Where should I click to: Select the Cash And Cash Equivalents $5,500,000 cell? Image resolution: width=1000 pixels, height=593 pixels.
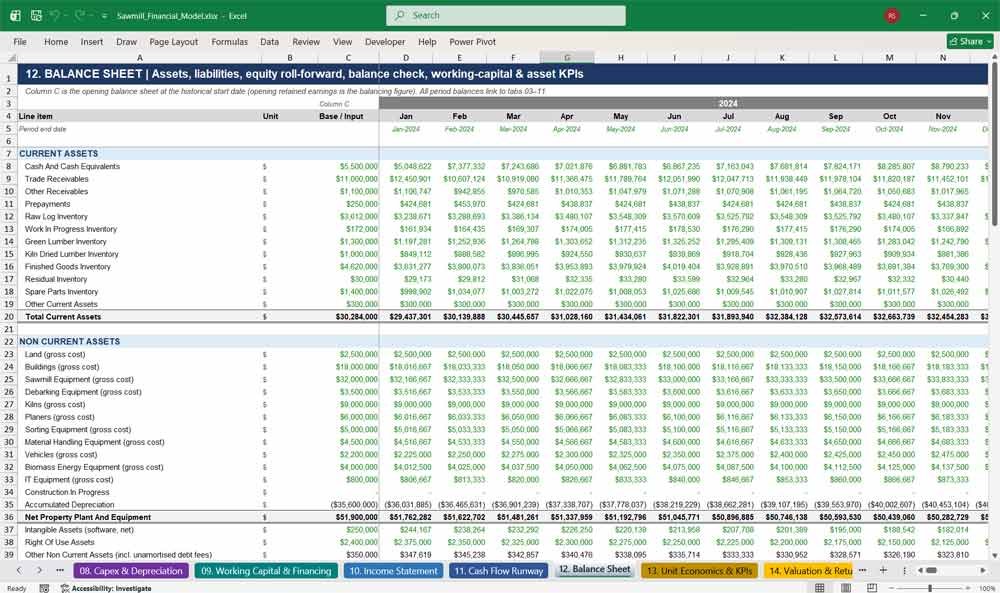coord(348,166)
